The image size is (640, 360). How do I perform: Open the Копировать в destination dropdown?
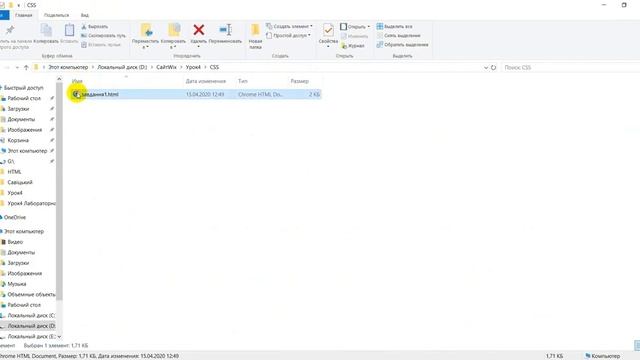point(174,47)
